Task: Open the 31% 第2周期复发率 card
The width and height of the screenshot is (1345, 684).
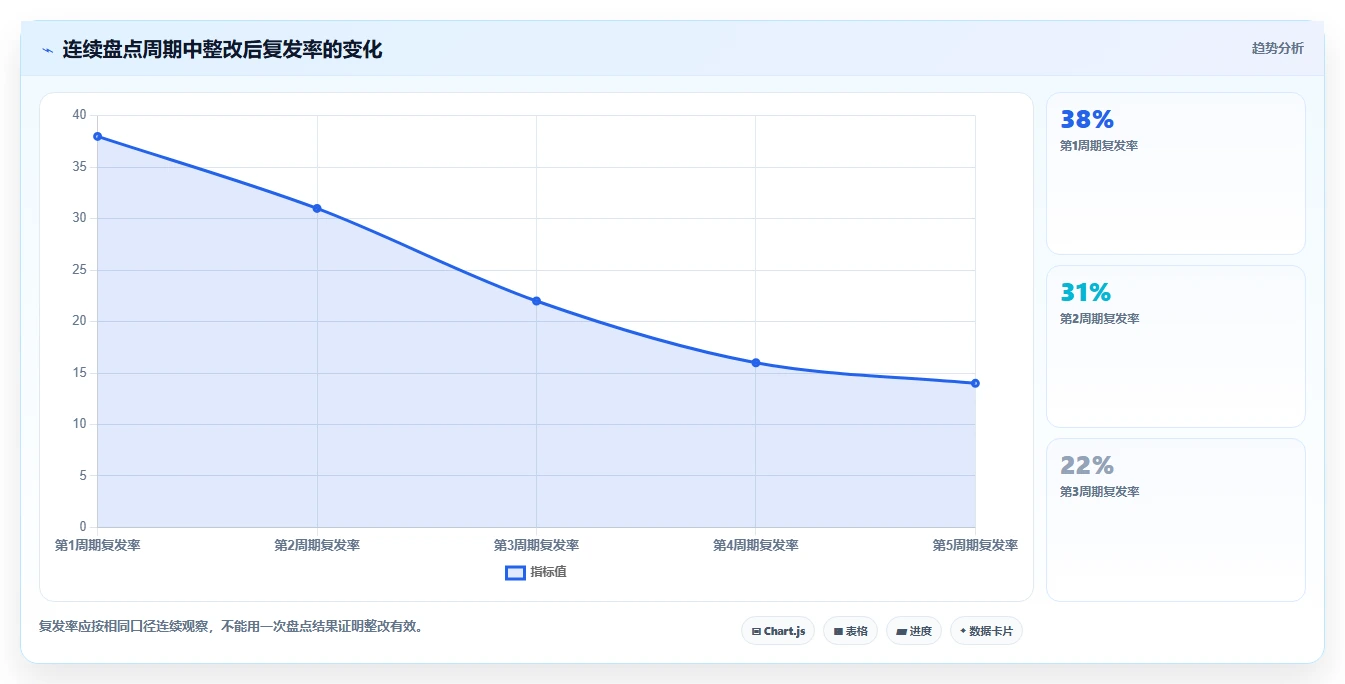Action: point(1175,347)
